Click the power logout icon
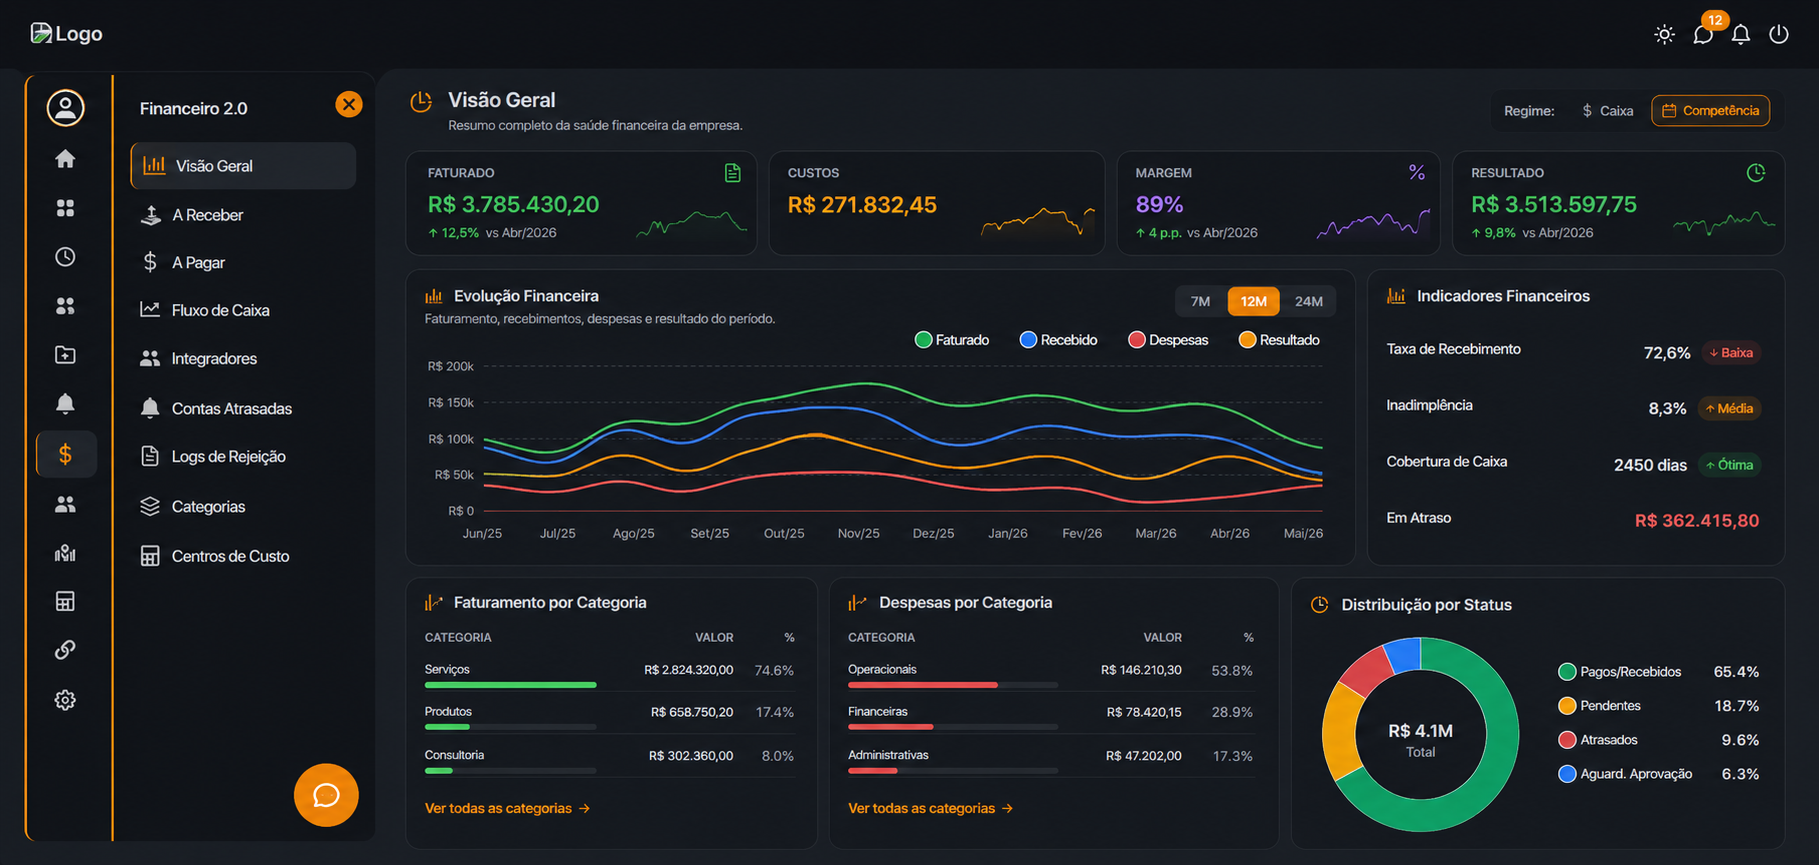The height and width of the screenshot is (865, 1819). [x=1779, y=34]
